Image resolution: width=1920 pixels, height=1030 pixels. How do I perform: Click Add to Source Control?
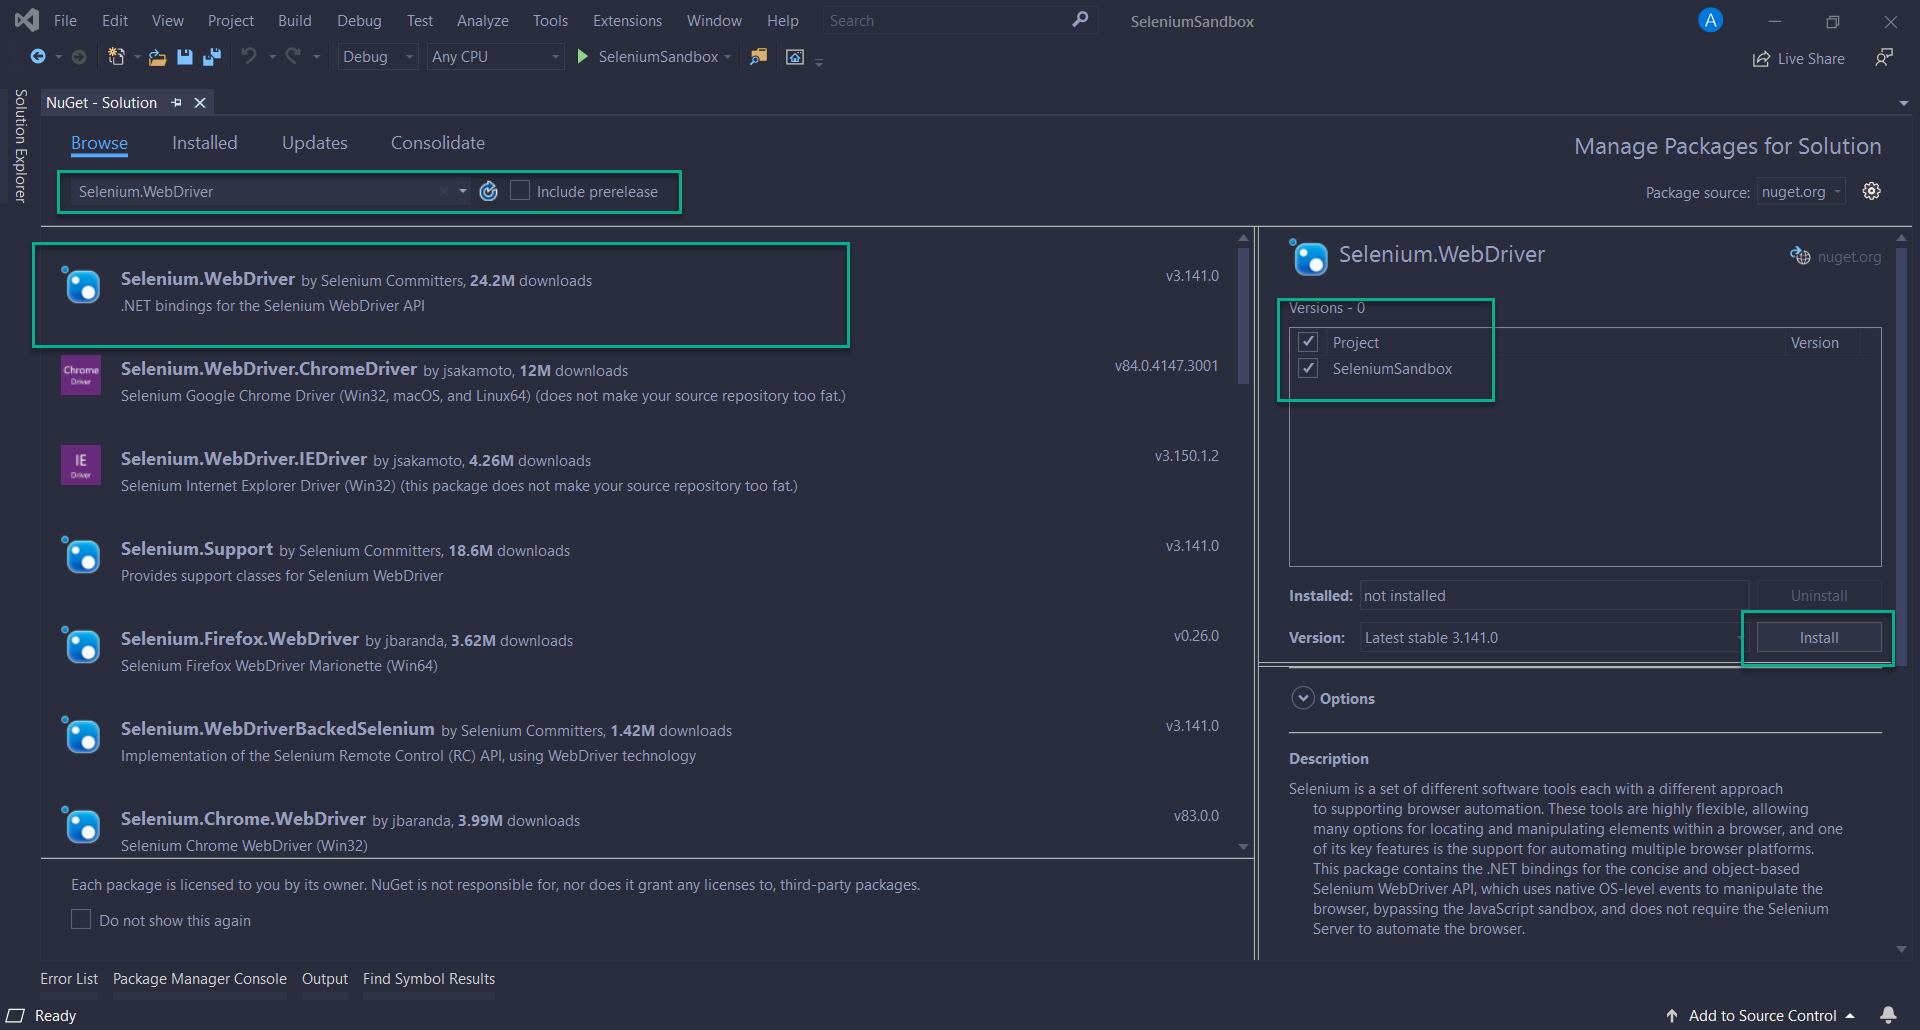pyautogui.click(x=1760, y=1015)
